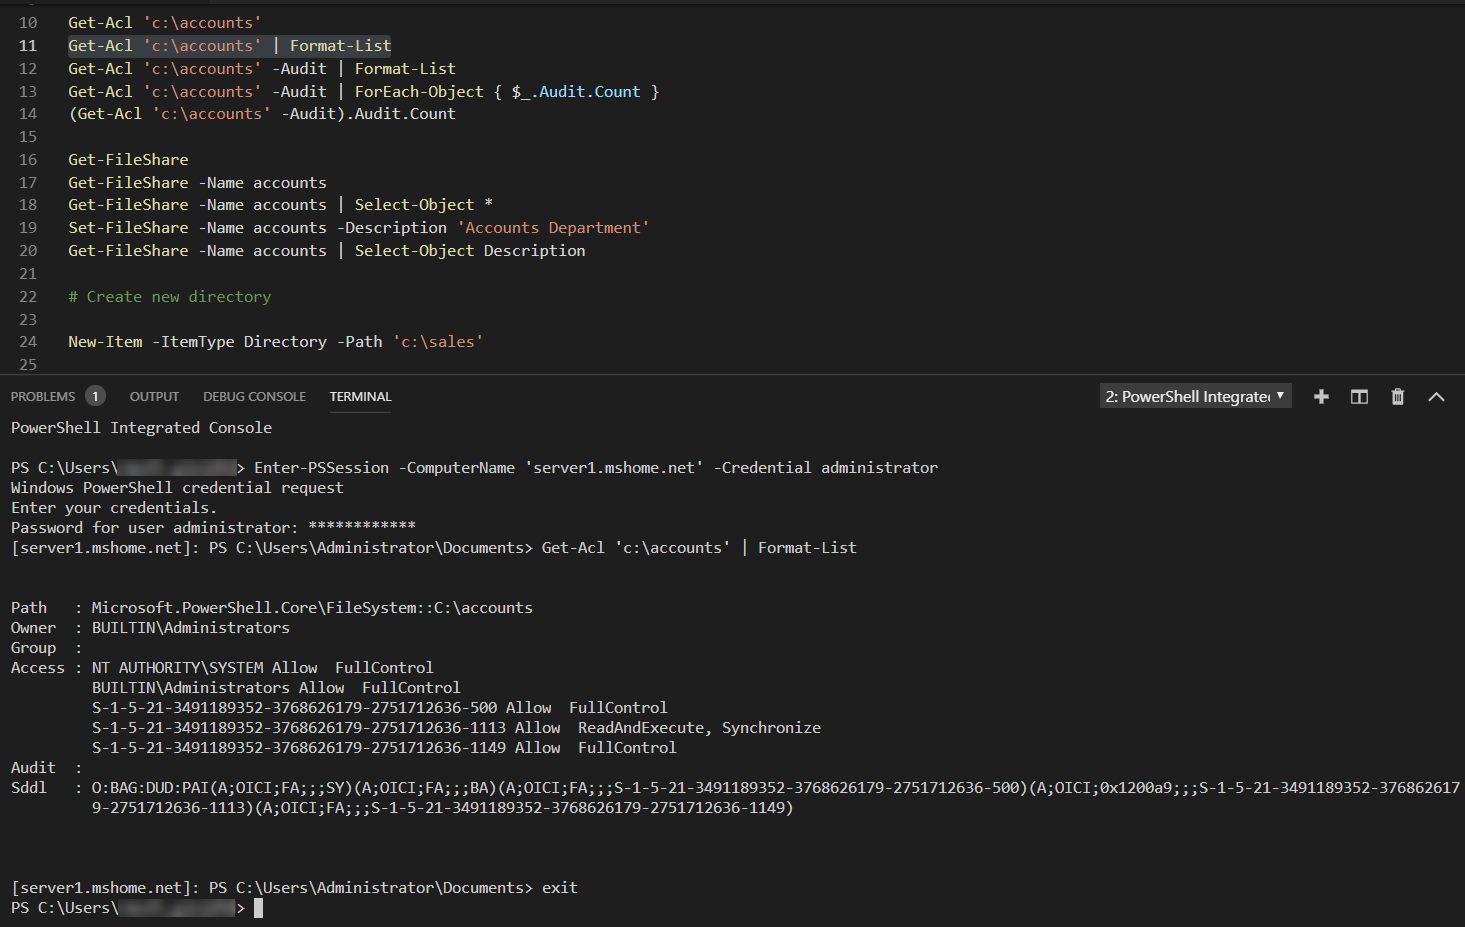This screenshot has height=927, width=1465.
Task: Click the terminal cursor at the last prompt
Action: click(x=258, y=908)
